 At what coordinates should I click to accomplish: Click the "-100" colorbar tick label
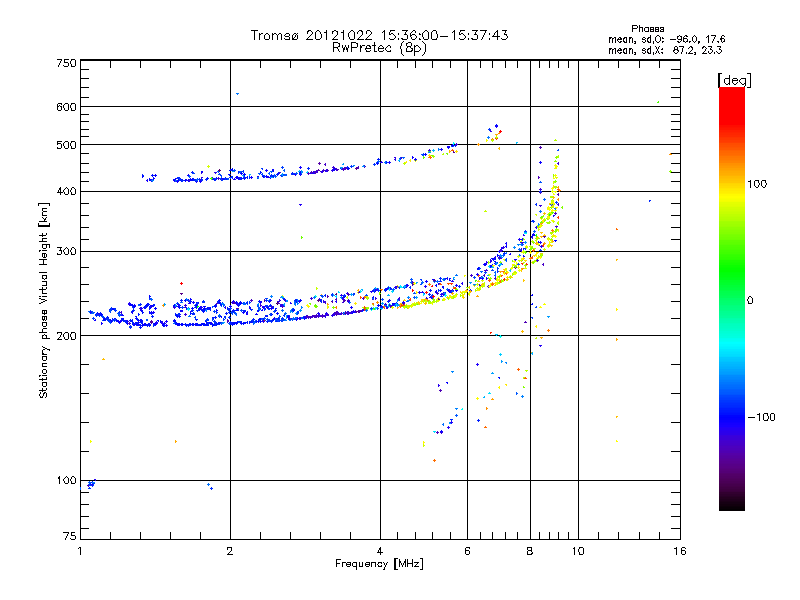[x=761, y=417]
